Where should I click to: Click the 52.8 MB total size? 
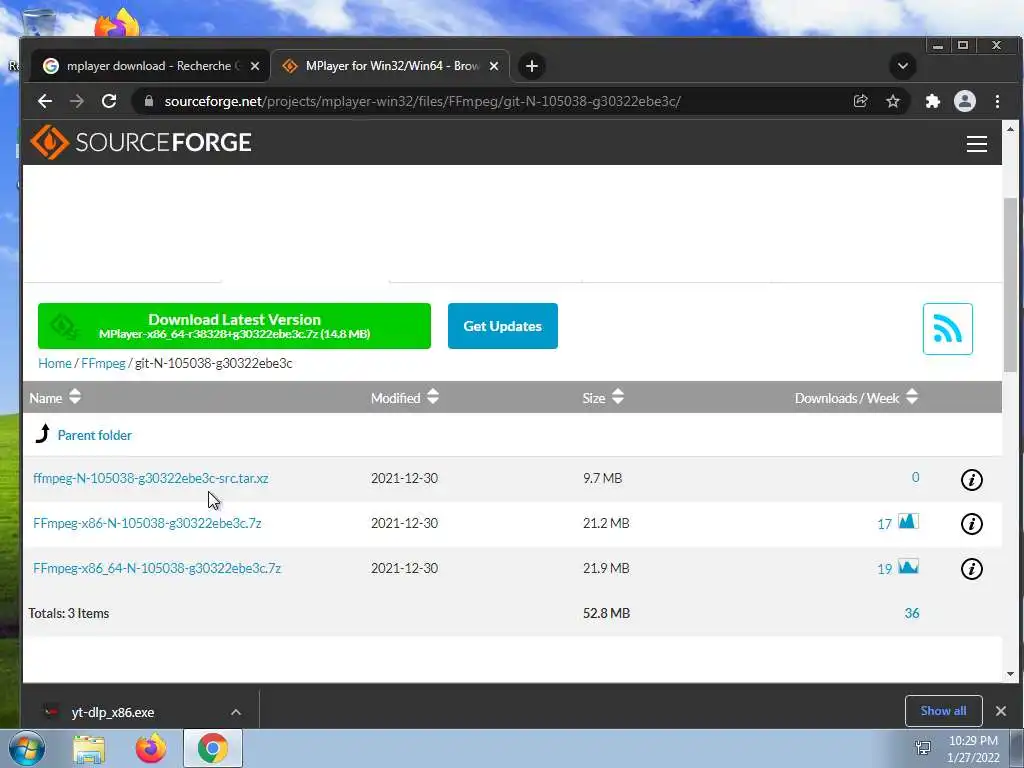[606, 613]
